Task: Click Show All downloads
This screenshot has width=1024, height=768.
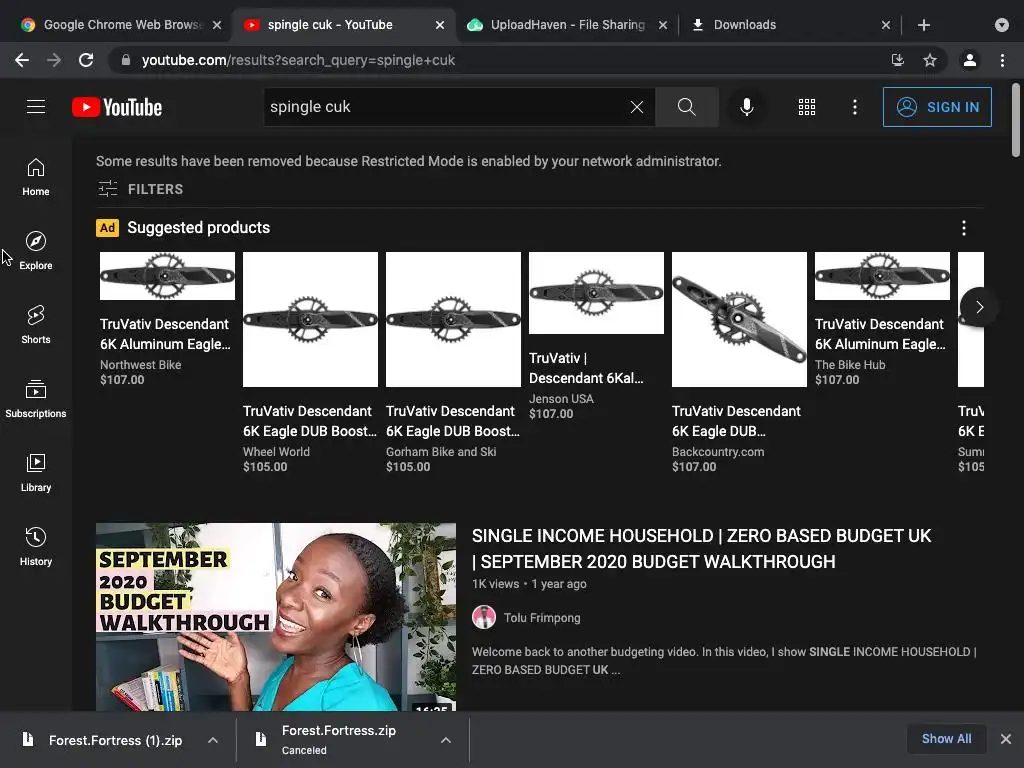Action: click(946, 739)
